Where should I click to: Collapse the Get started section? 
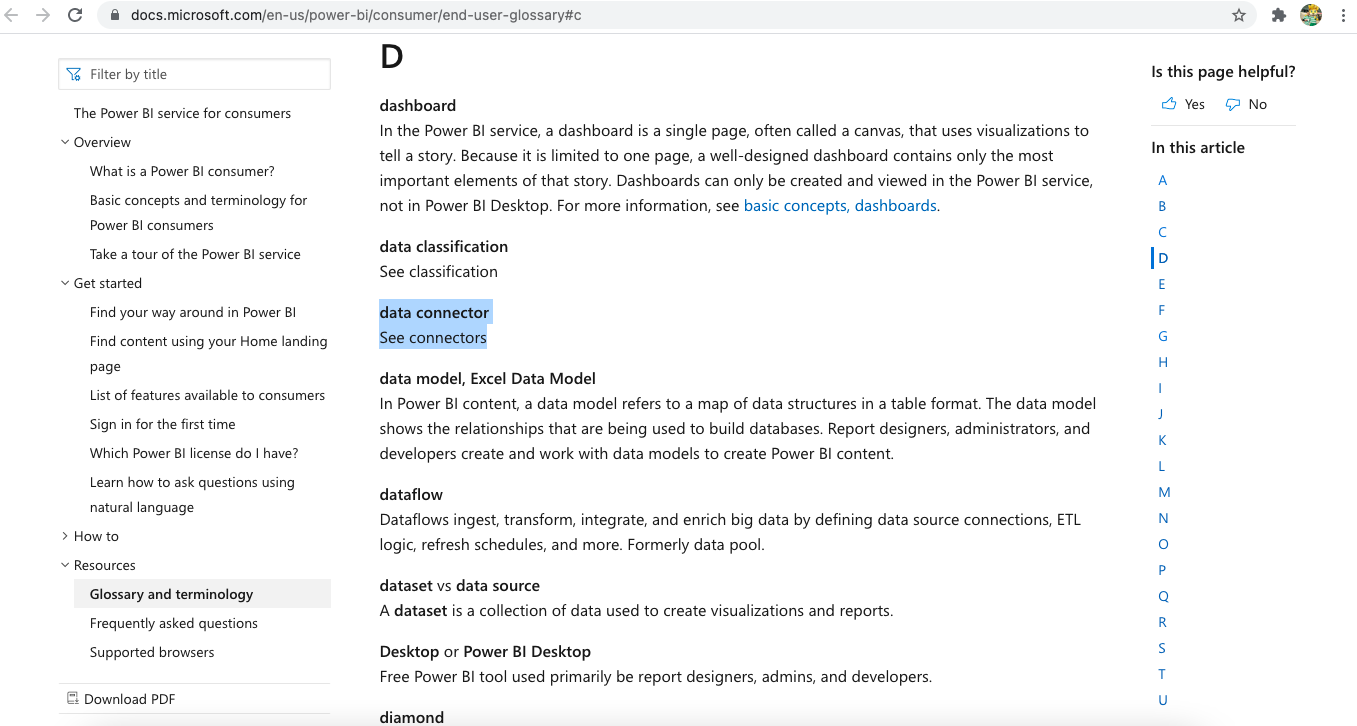click(x=65, y=283)
